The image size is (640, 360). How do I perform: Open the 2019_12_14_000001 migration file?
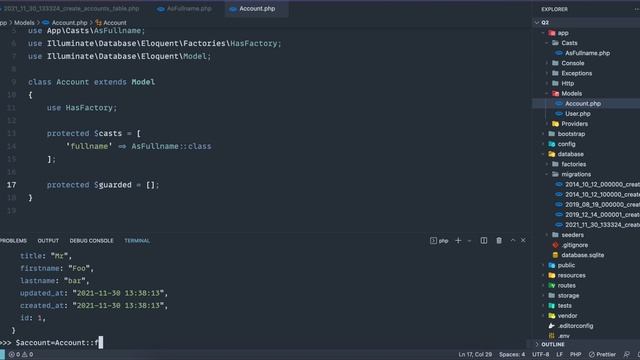[602, 215]
